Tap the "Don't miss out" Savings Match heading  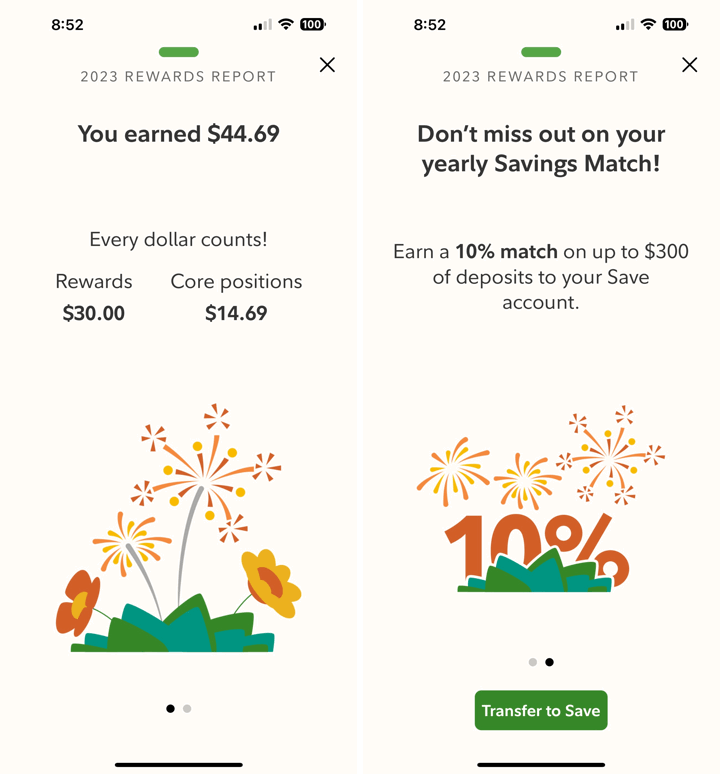pos(541,148)
